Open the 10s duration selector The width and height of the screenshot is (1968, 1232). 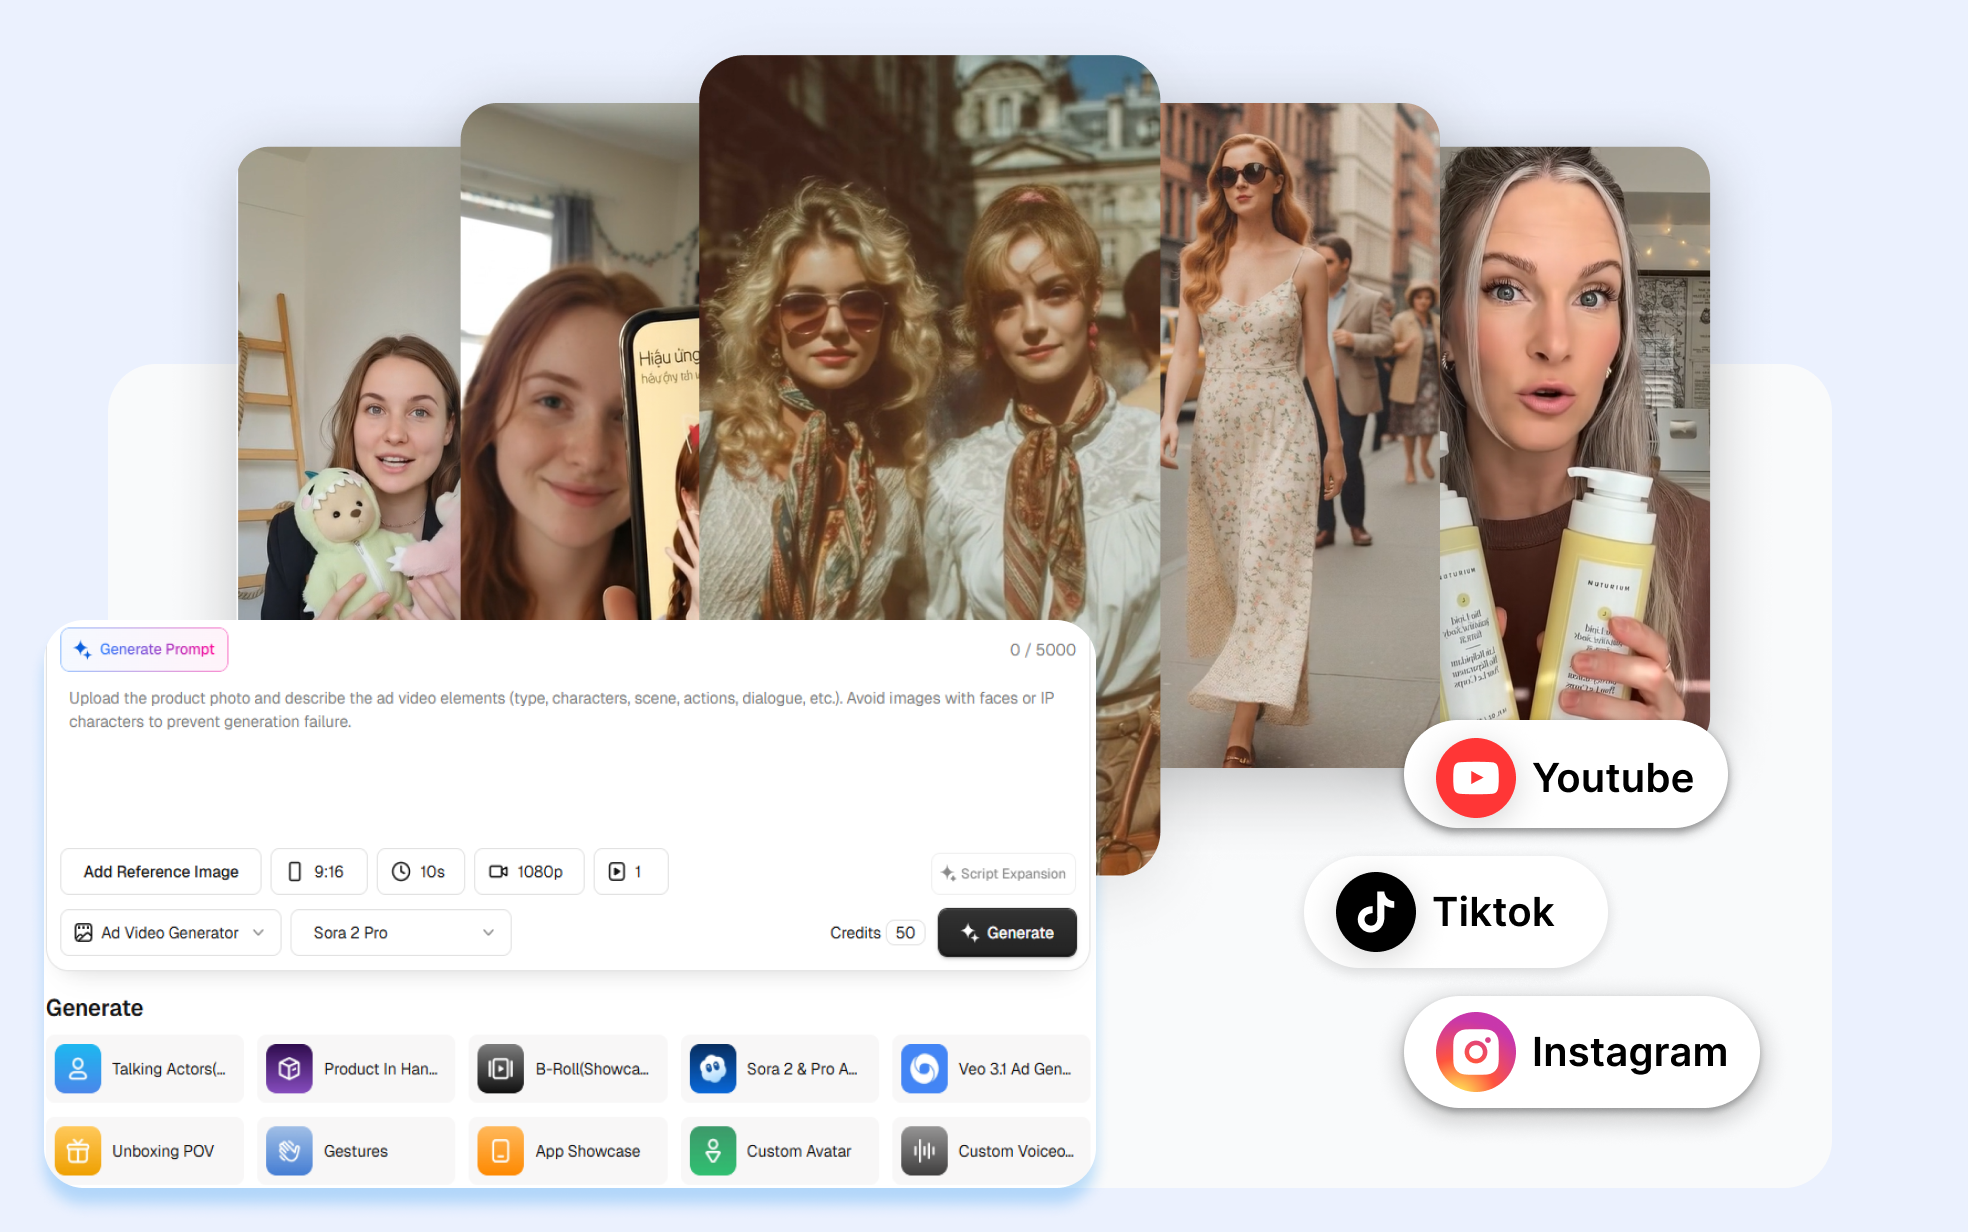(x=420, y=872)
